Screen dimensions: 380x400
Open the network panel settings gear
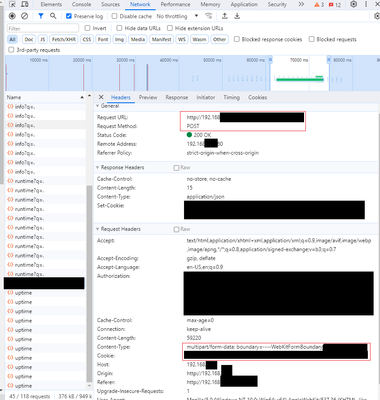[377, 16]
